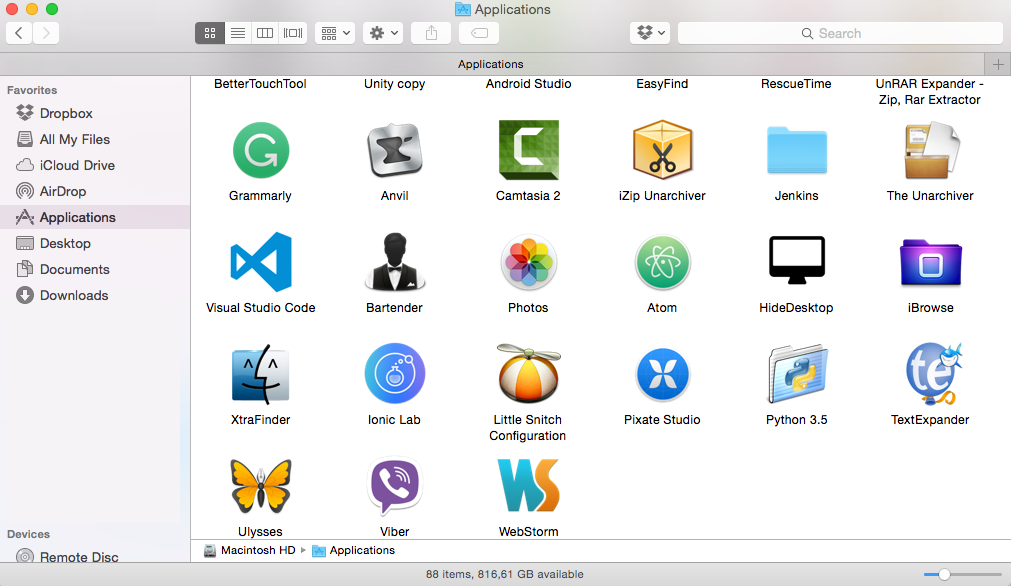1011x586 pixels.
Task: Click the Share toolbar button
Action: click(x=431, y=33)
